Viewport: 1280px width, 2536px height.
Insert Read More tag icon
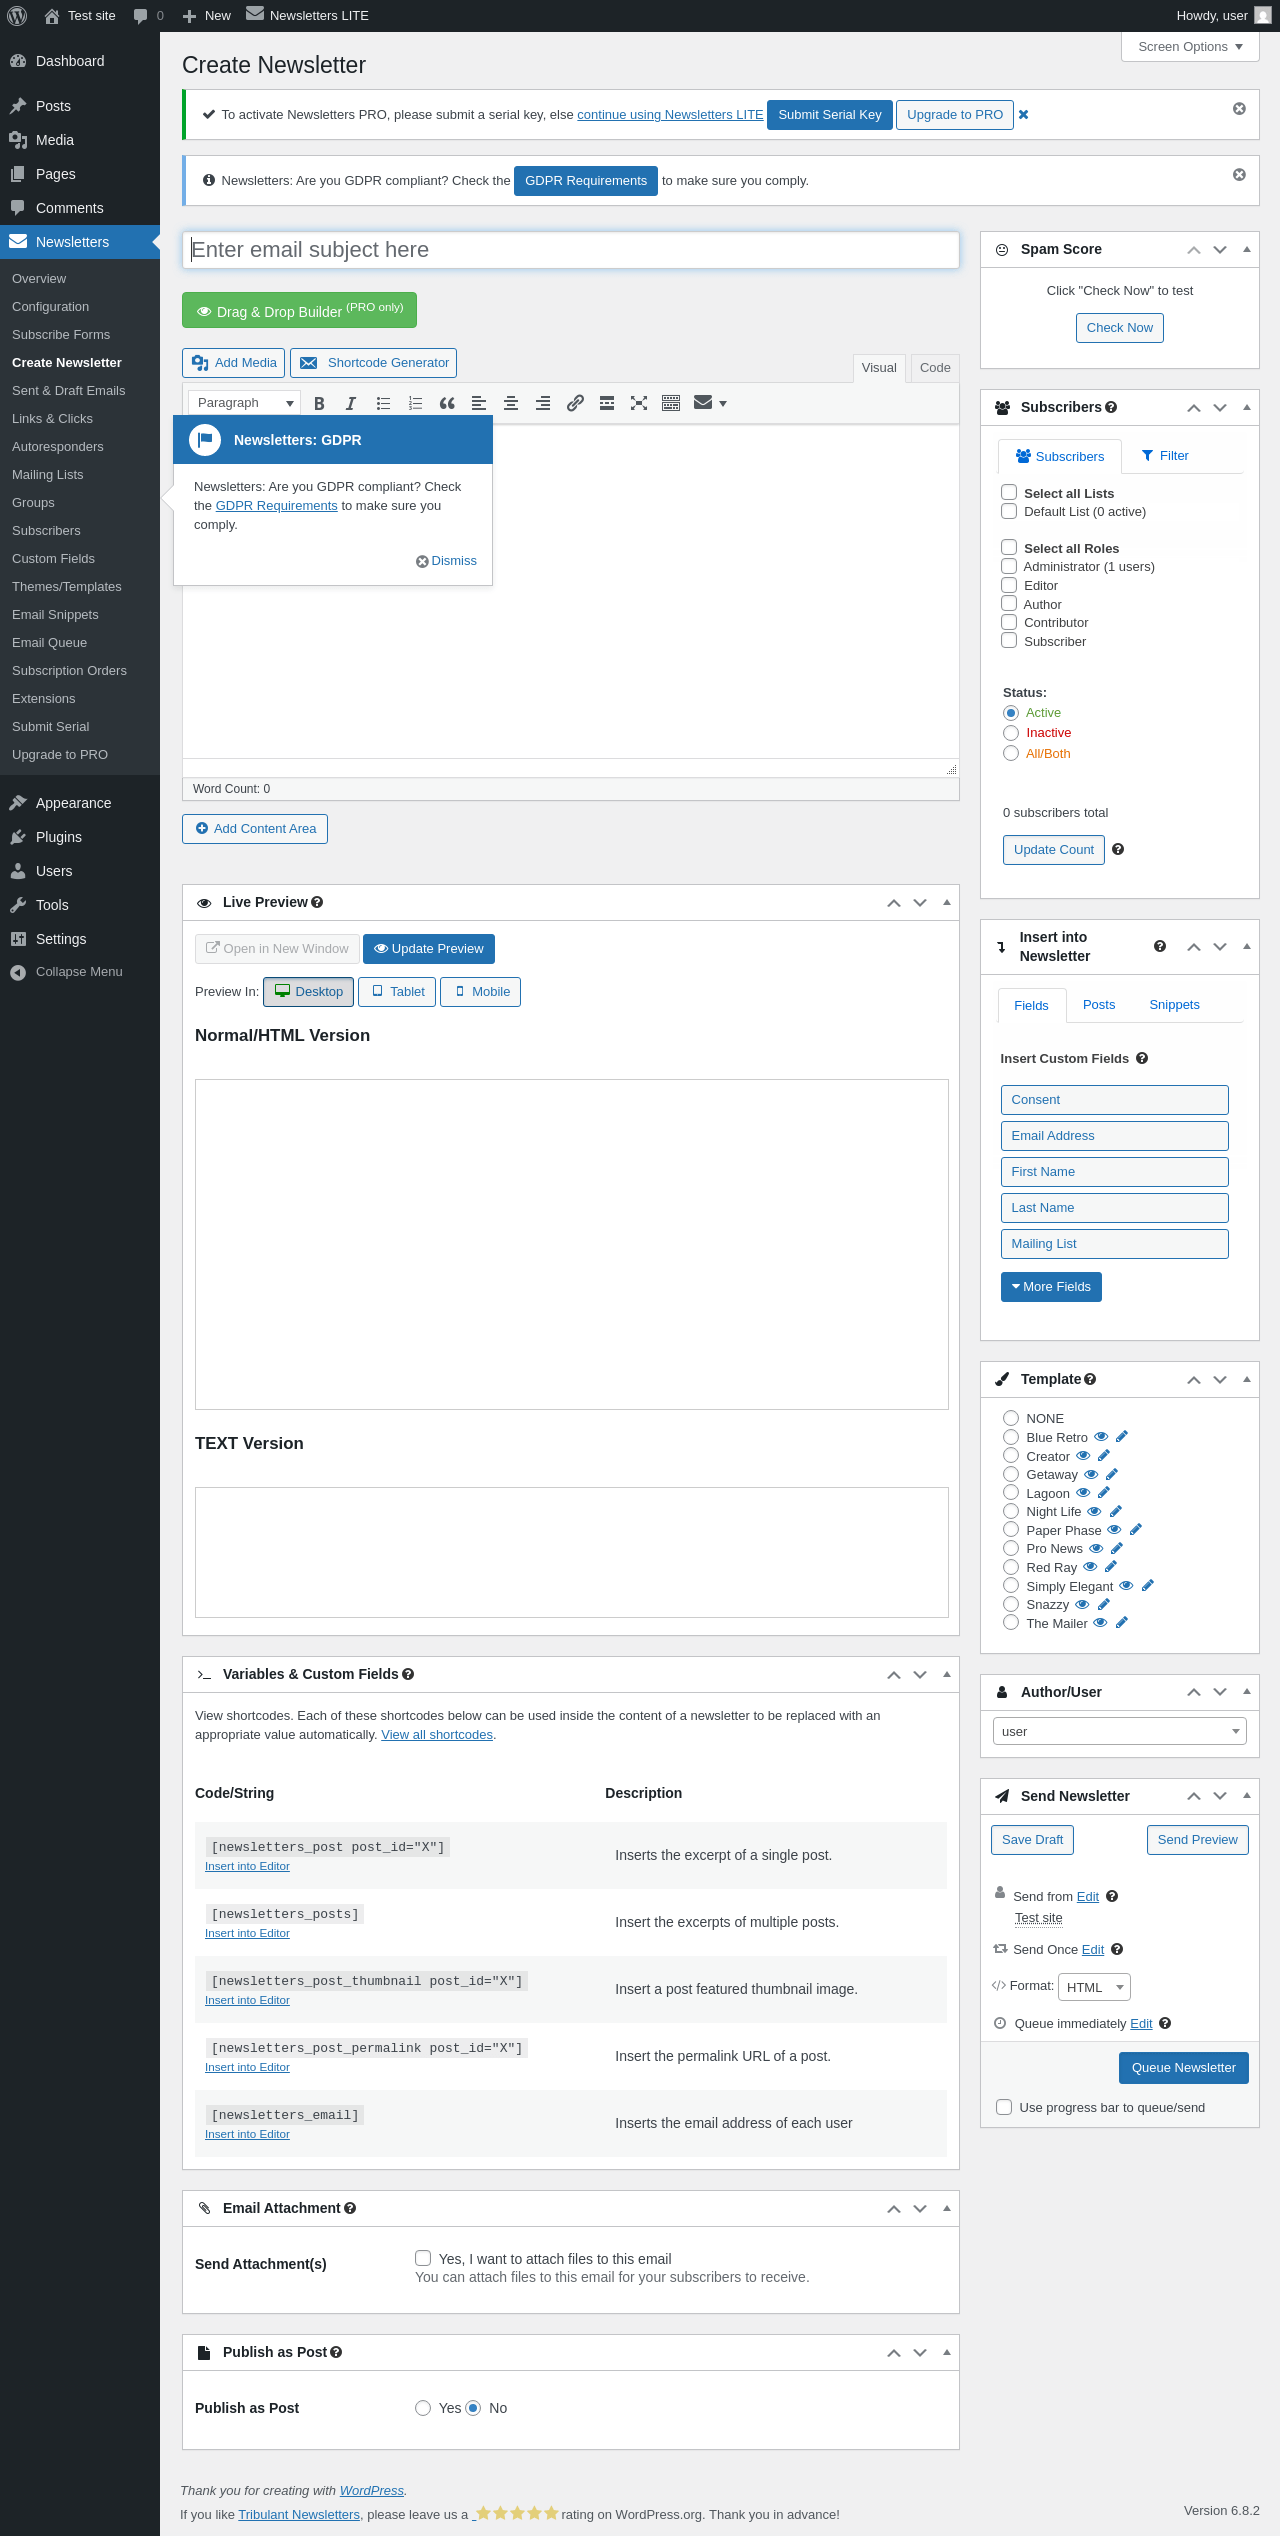point(607,403)
